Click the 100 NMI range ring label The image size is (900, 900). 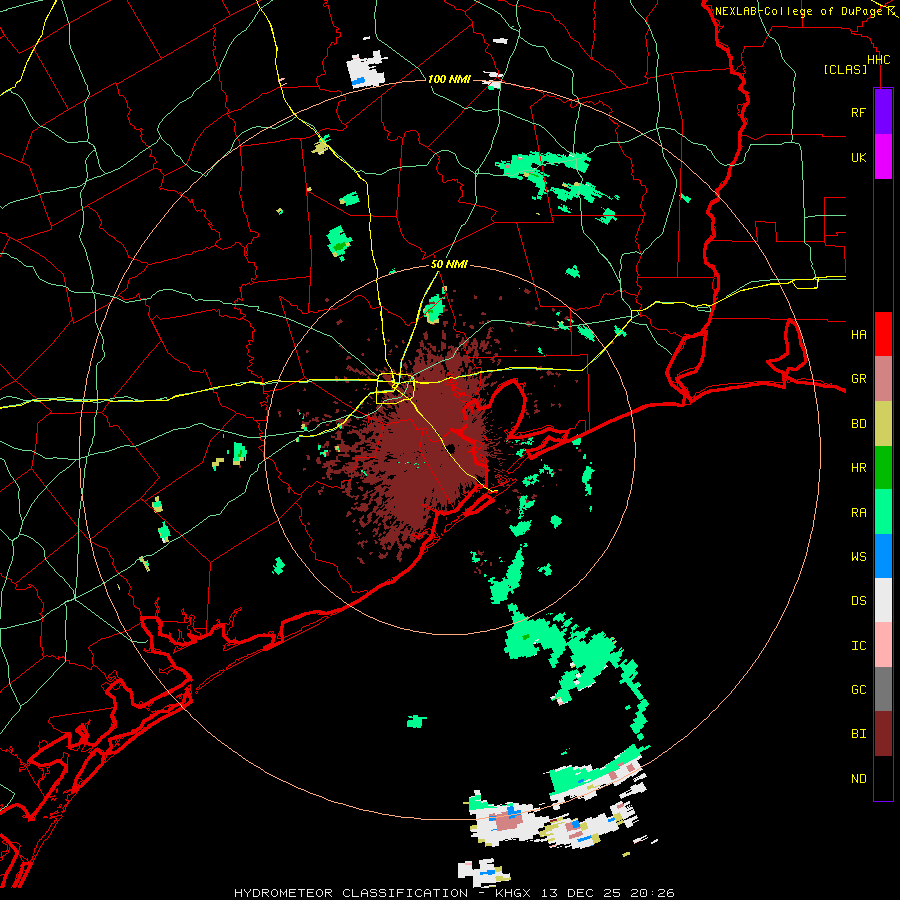449,79
